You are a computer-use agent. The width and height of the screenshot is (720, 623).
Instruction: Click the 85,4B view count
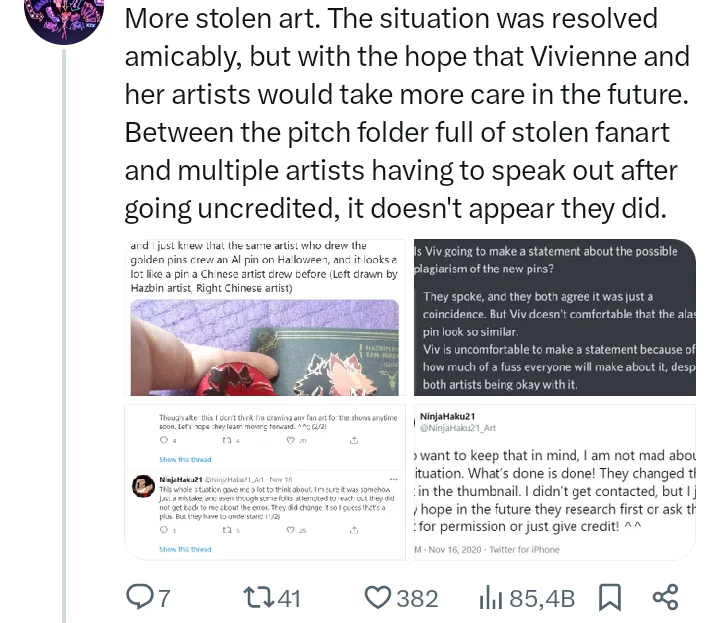pos(542,598)
